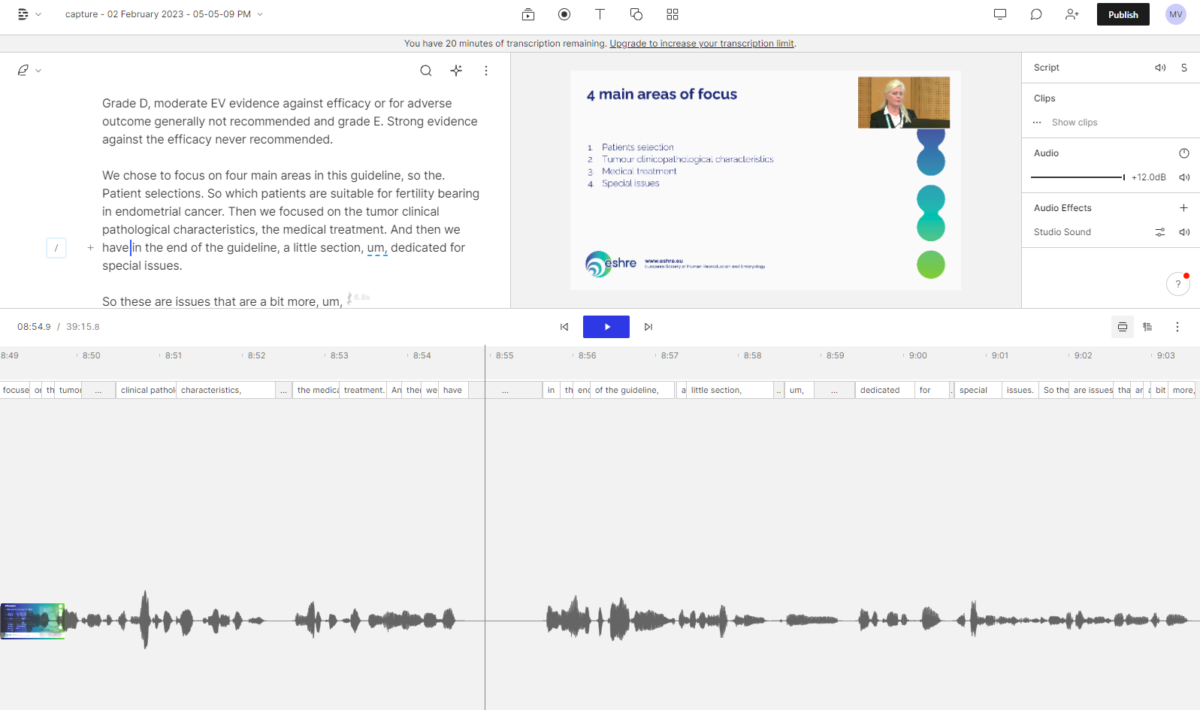
Task: Open the timeline three-dot options menu
Action: click(x=1177, y=327)
